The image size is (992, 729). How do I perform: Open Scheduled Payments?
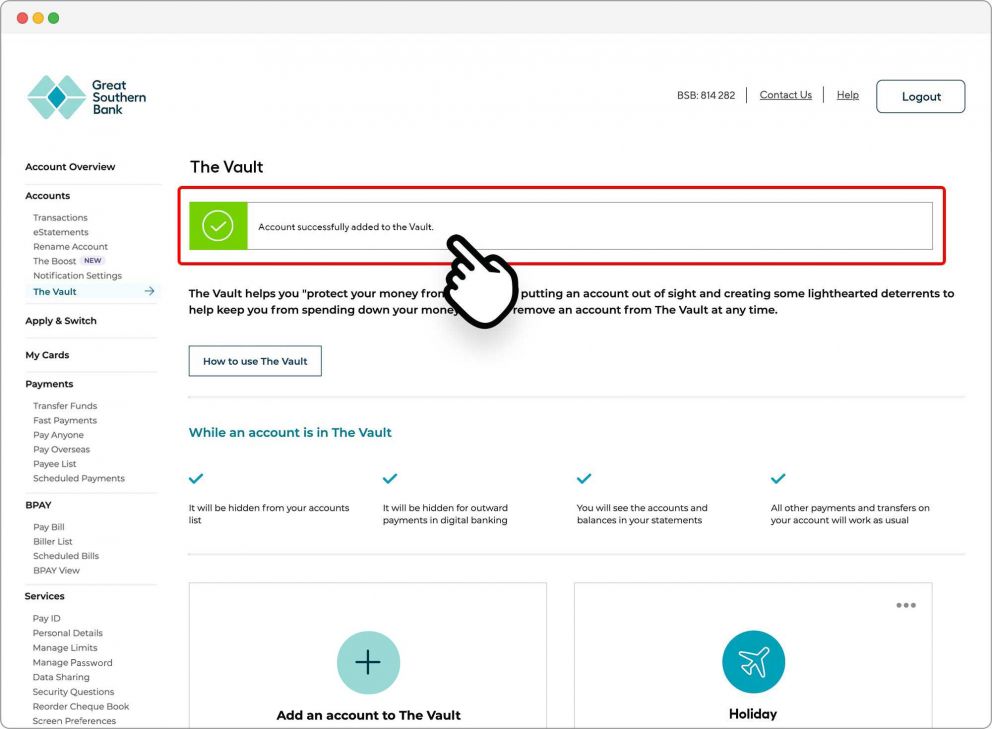click(x=78, y=478)
